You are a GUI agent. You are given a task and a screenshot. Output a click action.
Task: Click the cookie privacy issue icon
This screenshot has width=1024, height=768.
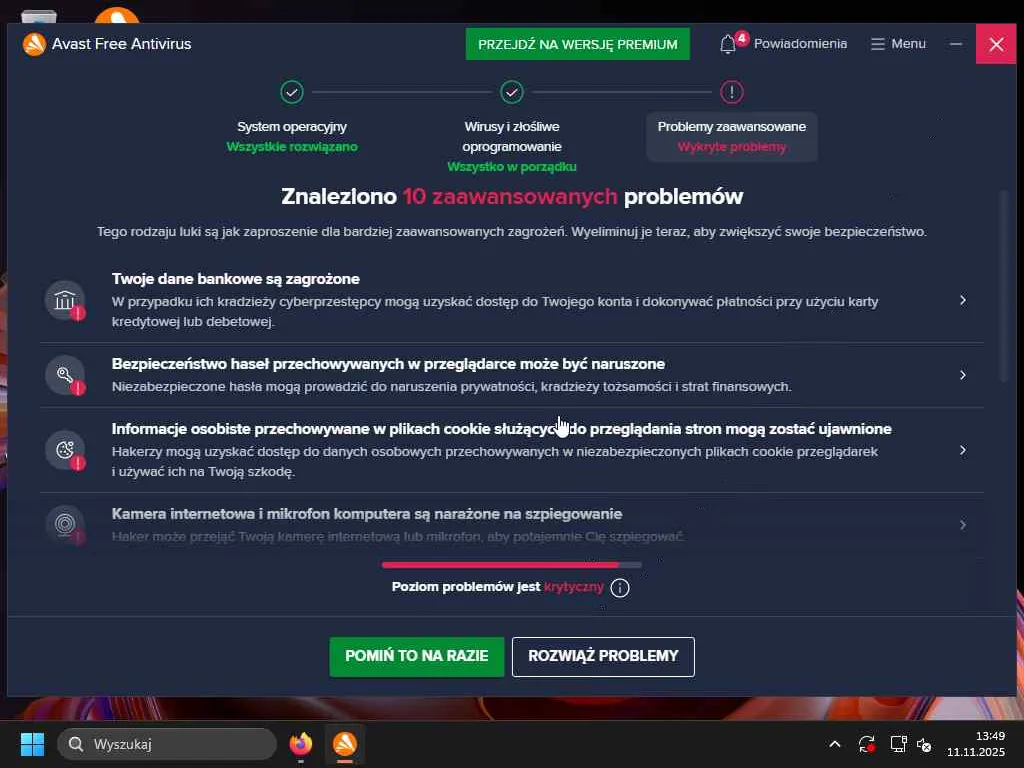[65, 450]
